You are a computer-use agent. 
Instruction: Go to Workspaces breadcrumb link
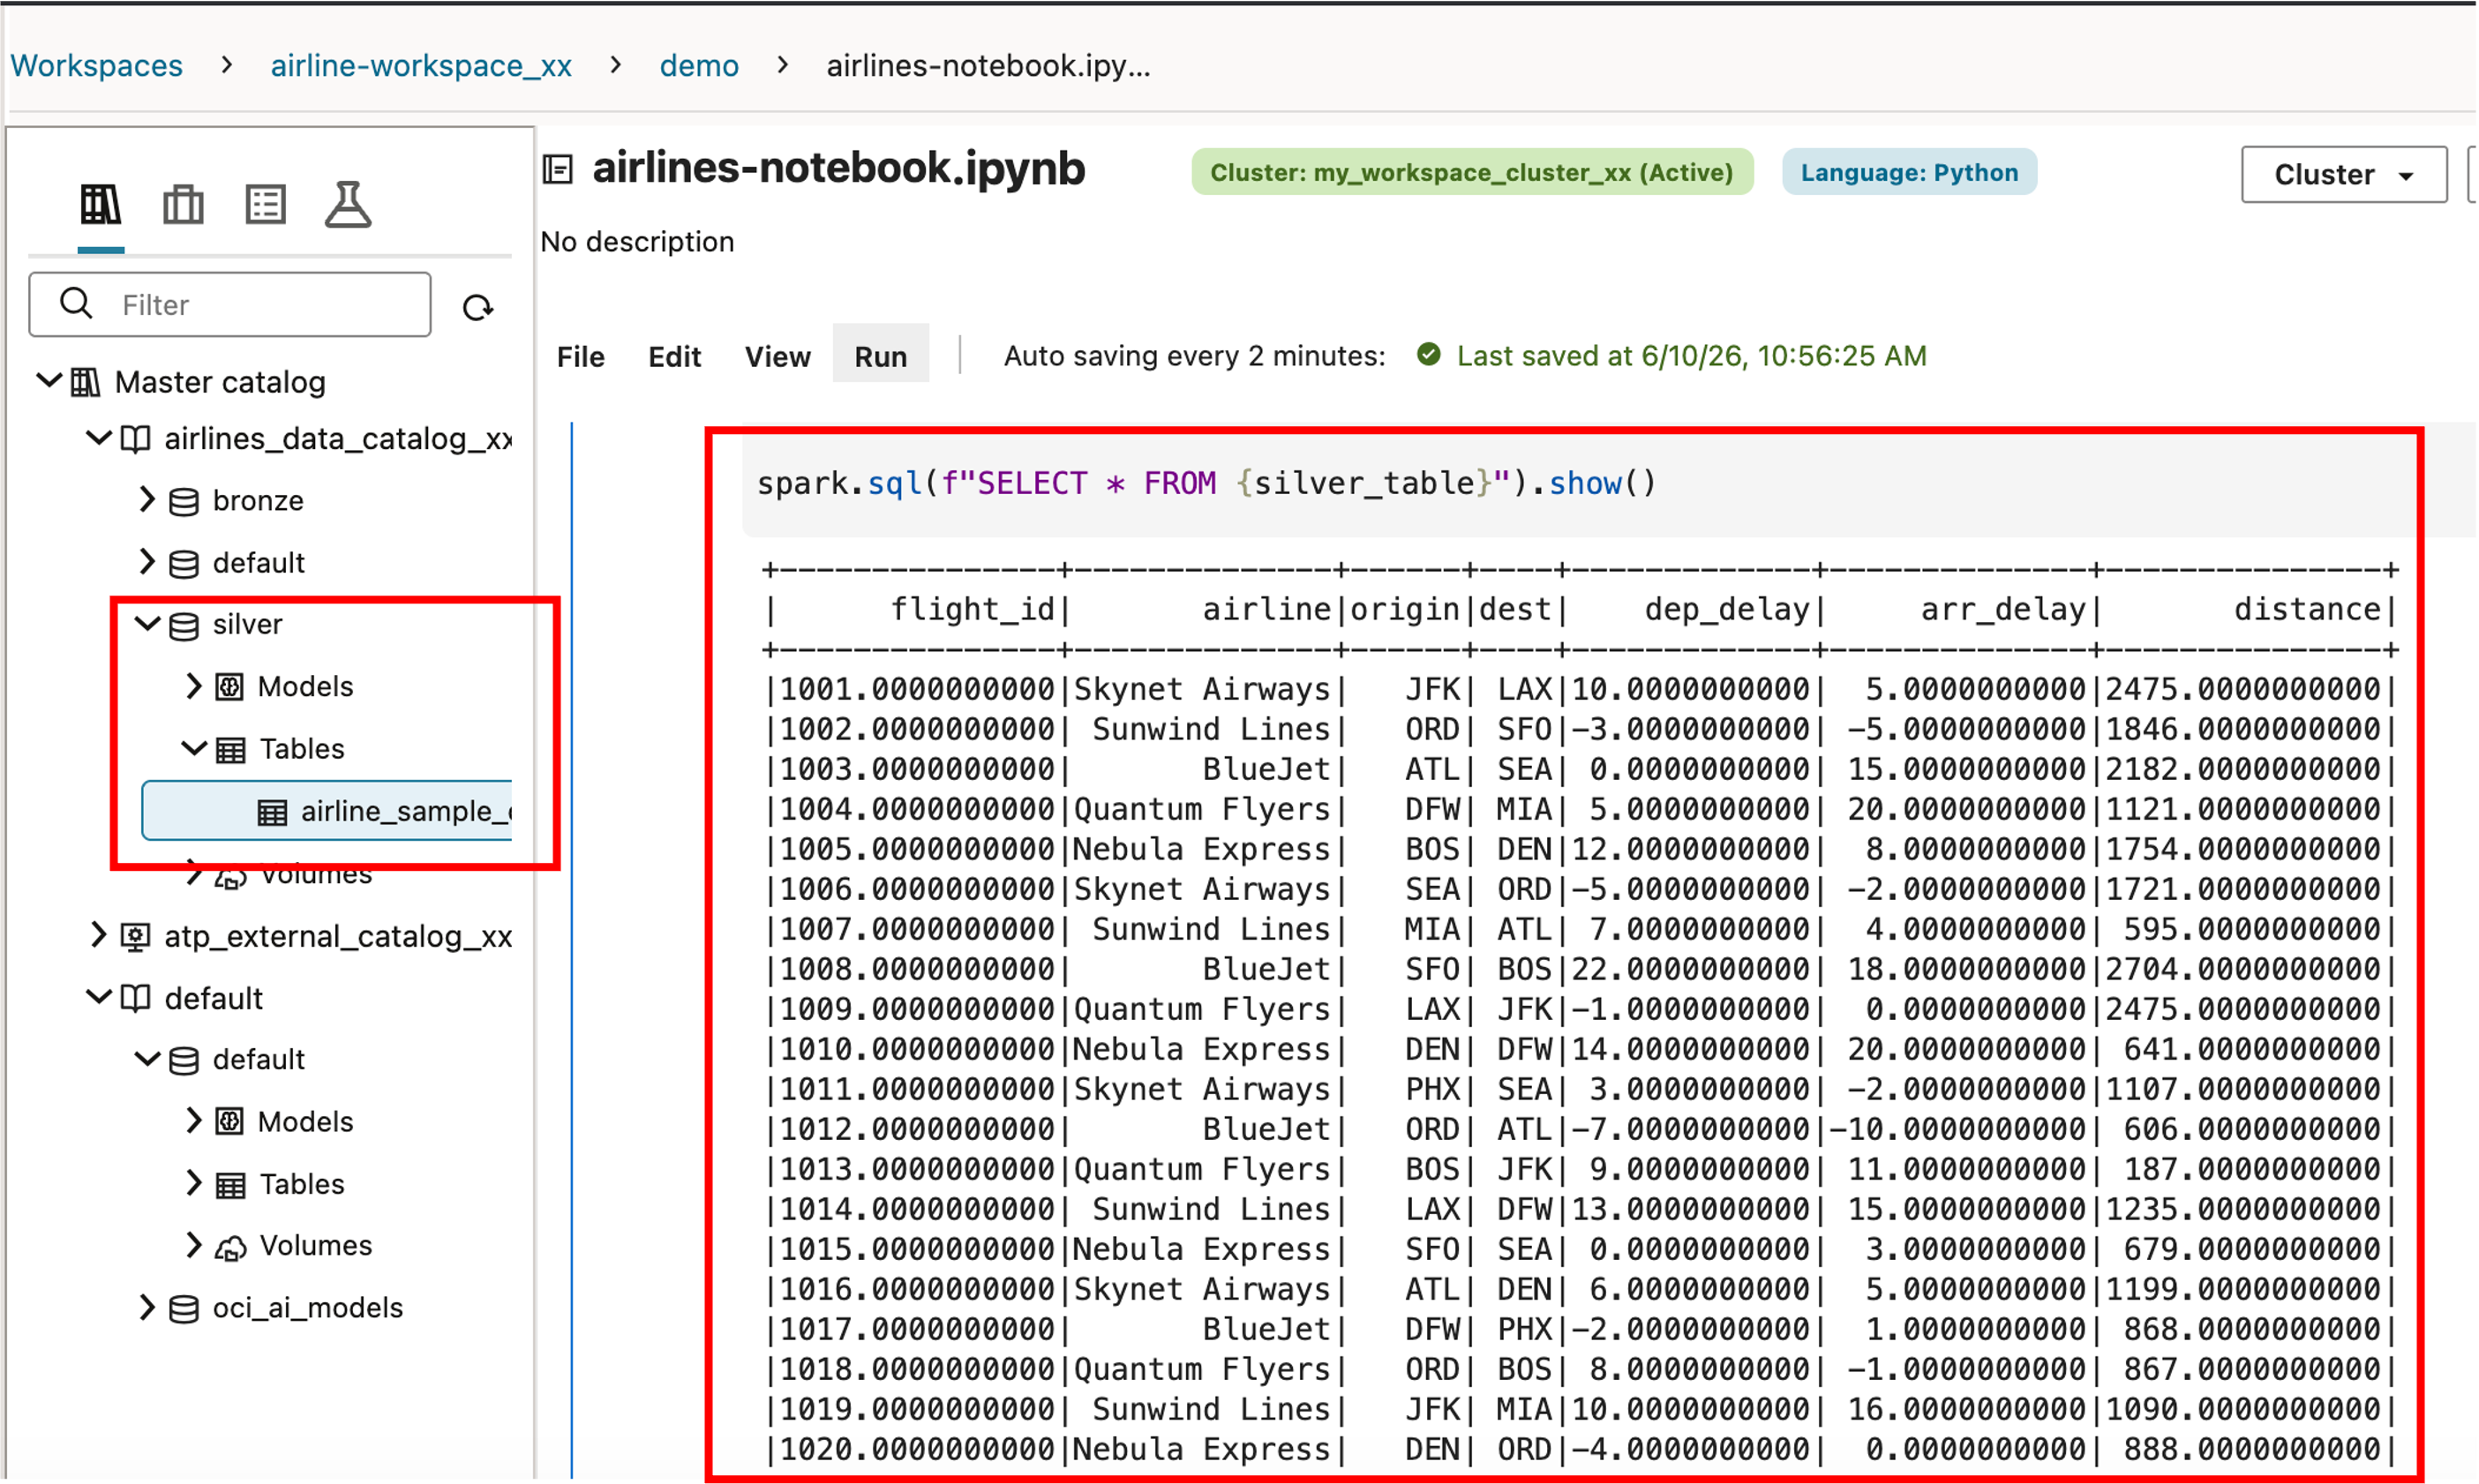96,66
